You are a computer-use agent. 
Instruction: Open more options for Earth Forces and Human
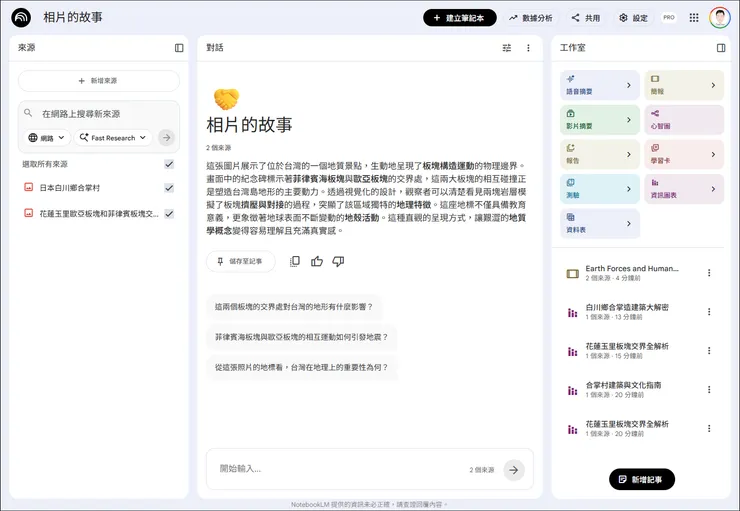709,273
